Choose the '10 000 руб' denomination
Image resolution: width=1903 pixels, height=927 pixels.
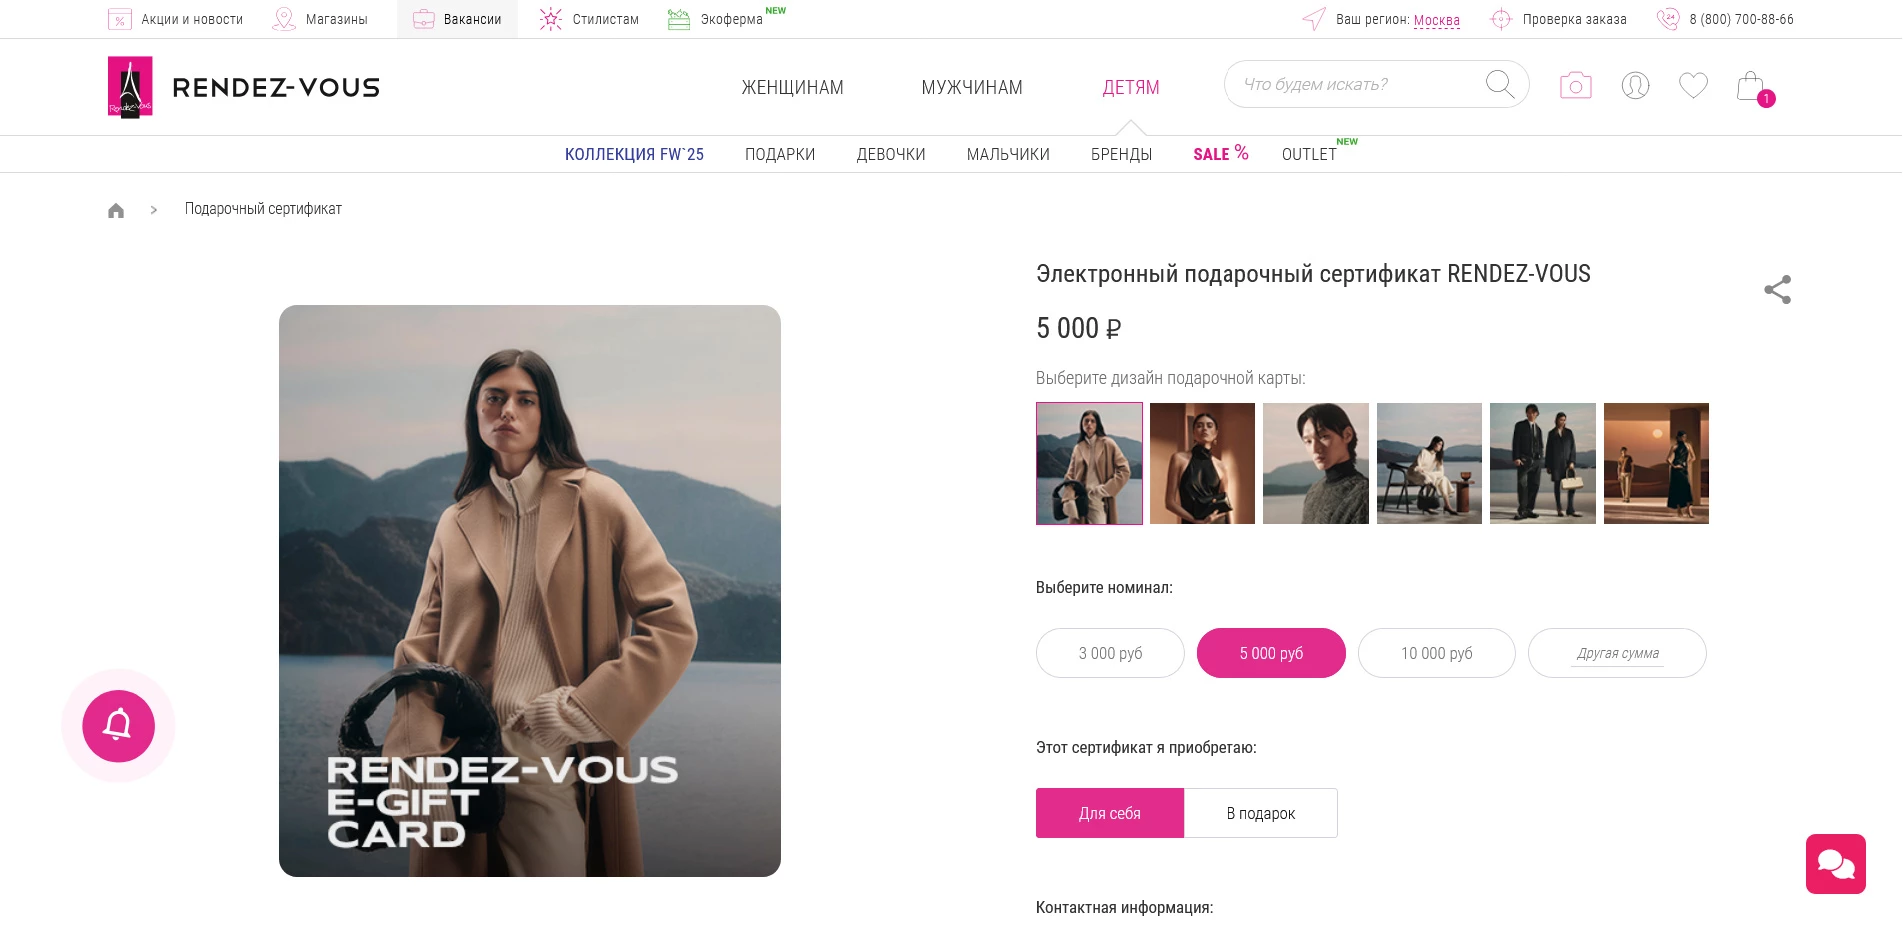click(x=1436, y=653)
